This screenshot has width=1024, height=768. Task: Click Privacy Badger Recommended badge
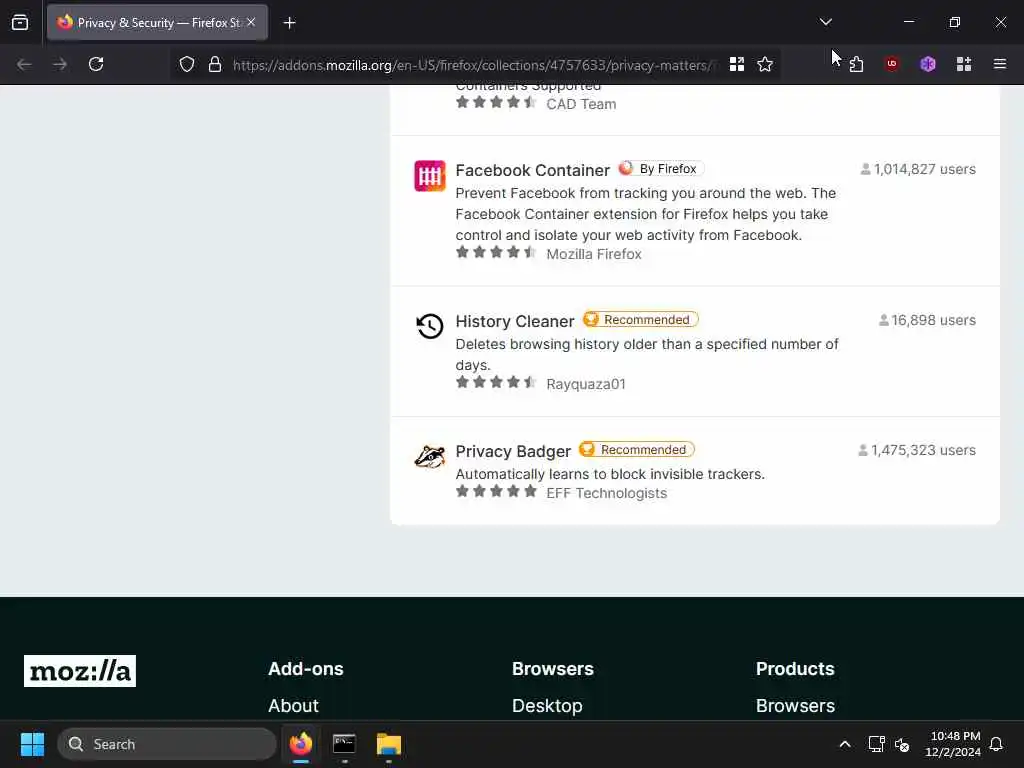(637, 449)
